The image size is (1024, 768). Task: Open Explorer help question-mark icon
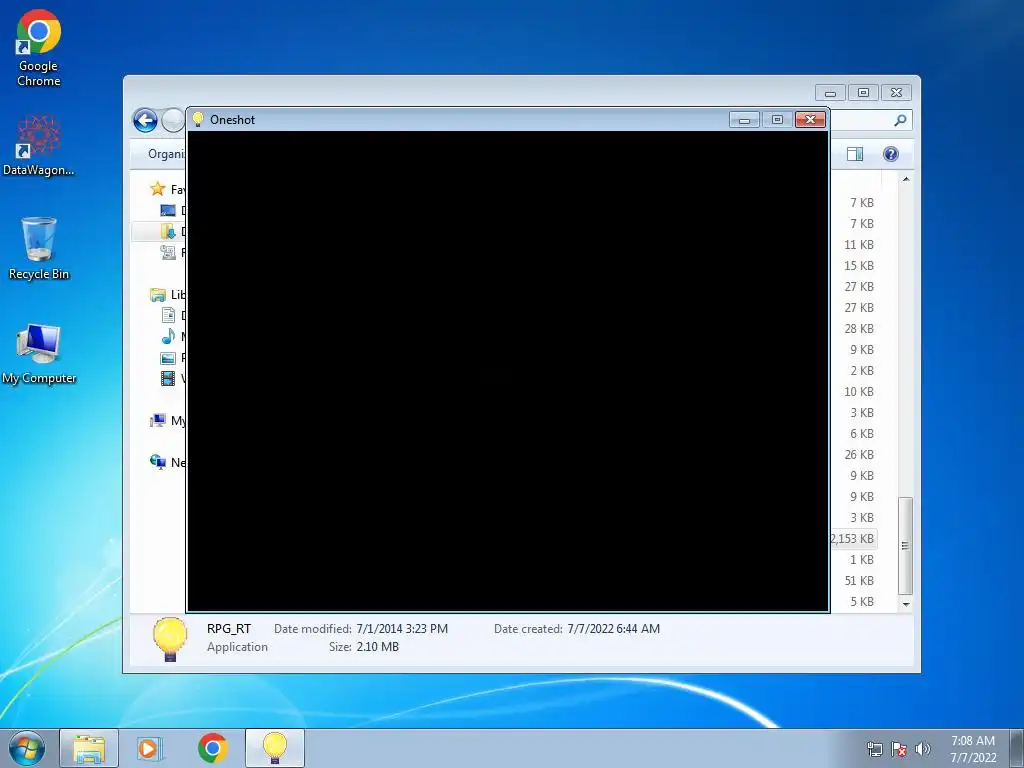click(x=890, y=154)
